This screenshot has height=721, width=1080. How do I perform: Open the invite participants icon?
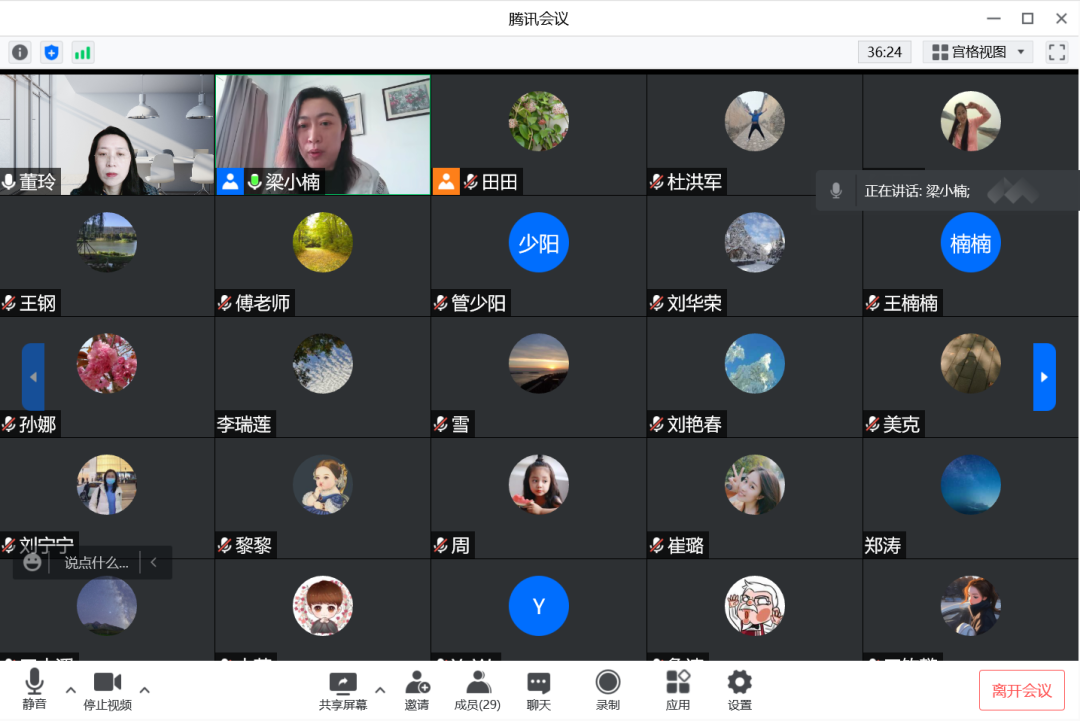coord(417,690)
